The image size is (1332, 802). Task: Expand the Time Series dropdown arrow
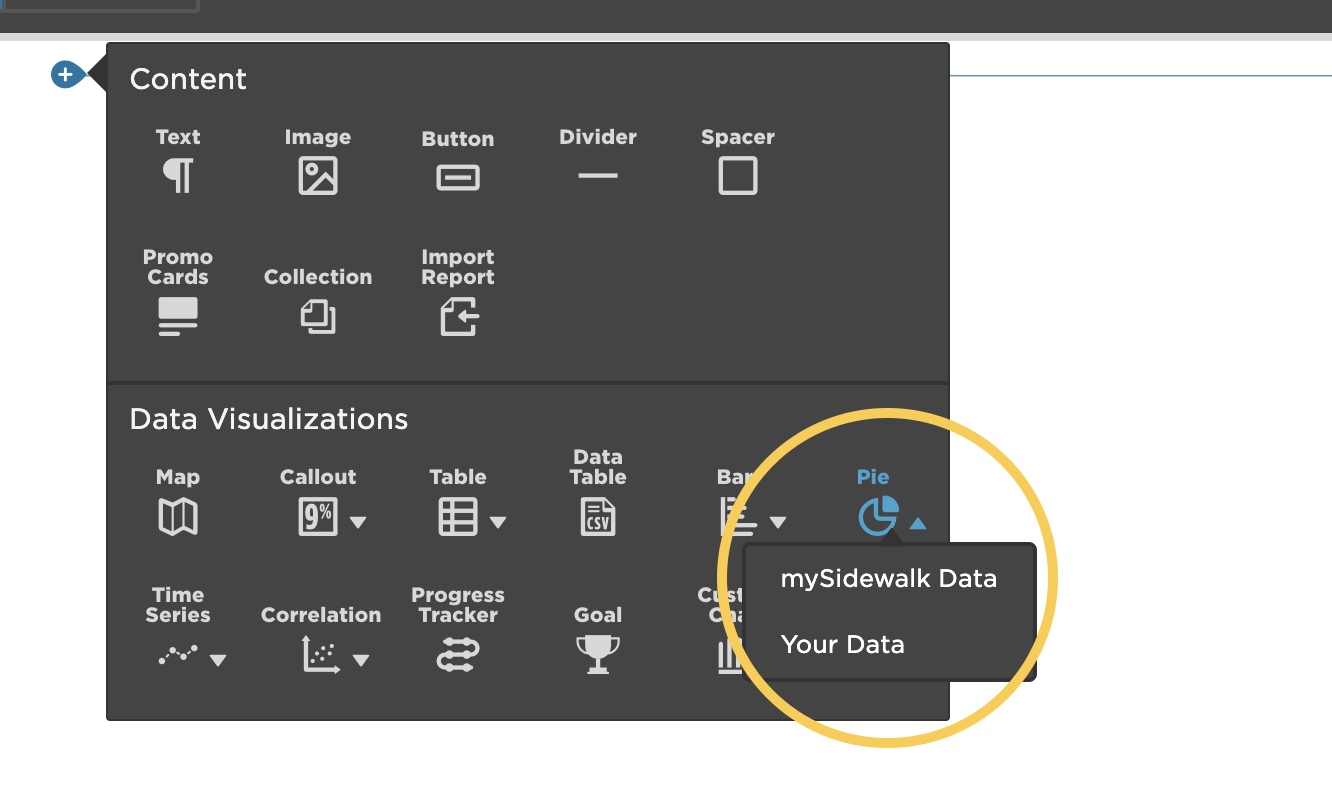point(217,660)
